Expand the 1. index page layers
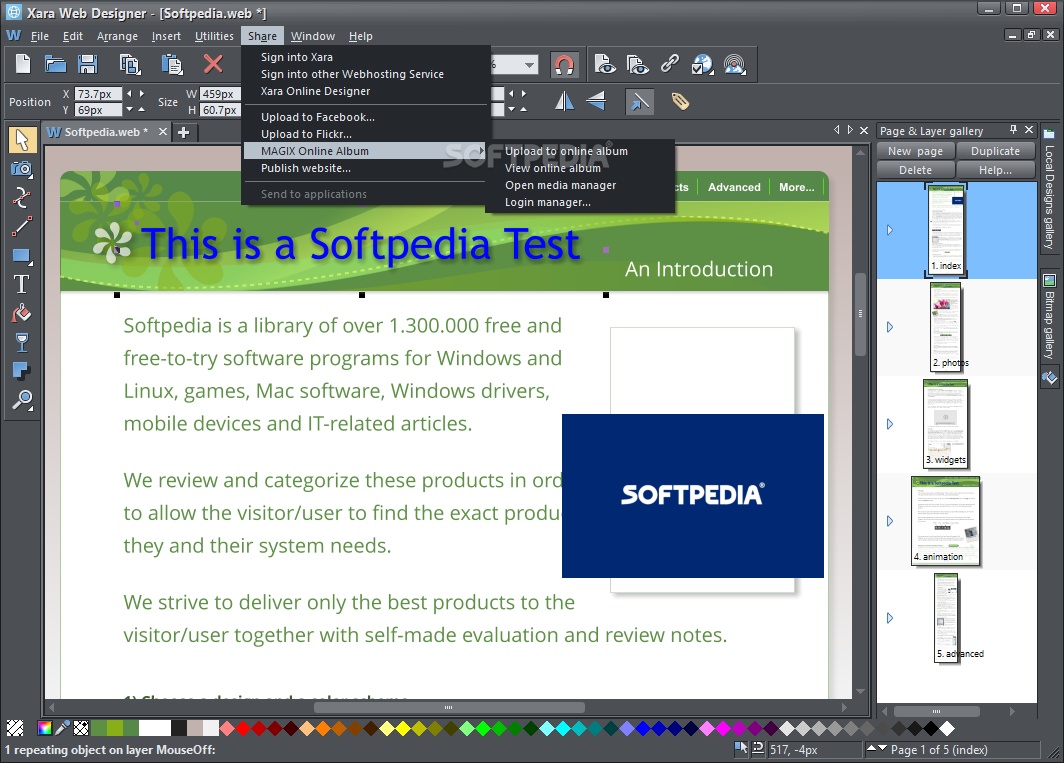Image resolution: width=1064 pixels, height=763 pixels. (890, 230)
